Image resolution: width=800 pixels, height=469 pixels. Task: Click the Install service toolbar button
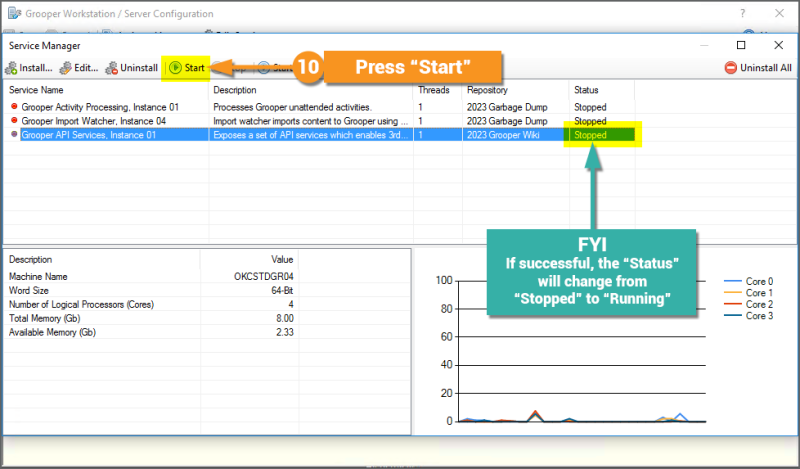pos(29,68)
